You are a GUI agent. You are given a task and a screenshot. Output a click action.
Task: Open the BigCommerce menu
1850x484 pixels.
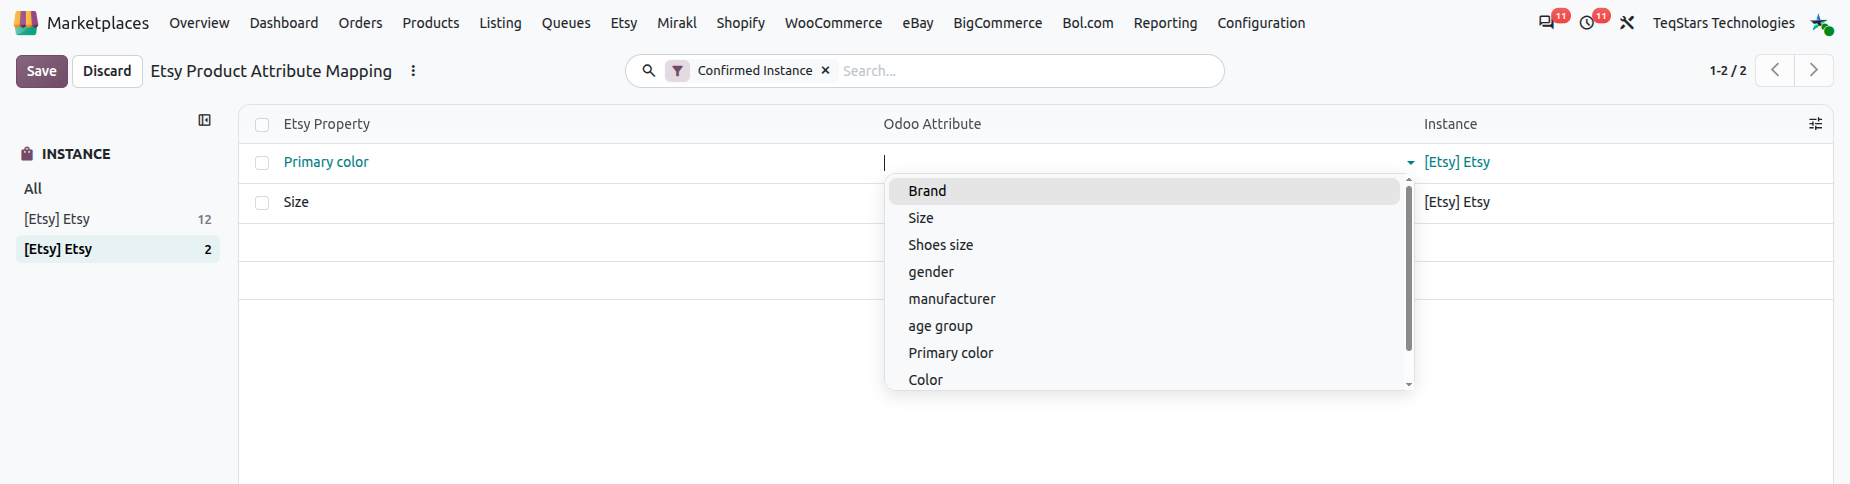tap(998, 23)
